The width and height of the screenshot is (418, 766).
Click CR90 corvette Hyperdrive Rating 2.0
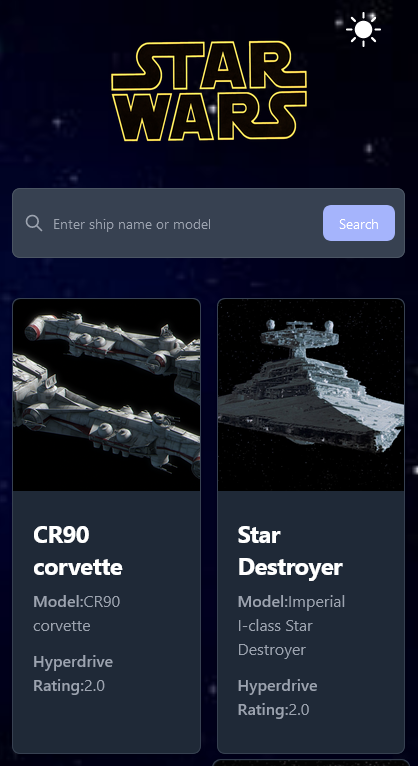73,674
